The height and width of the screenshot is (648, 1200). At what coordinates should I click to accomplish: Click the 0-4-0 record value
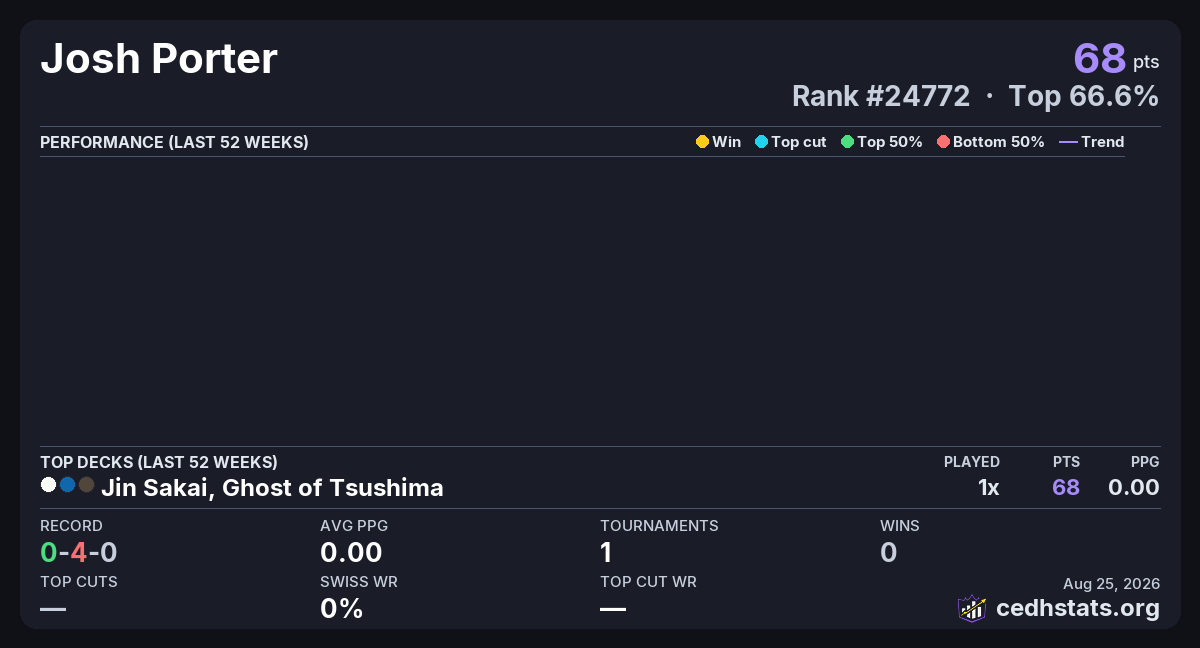pyautogui.click(x=79, y=552)
